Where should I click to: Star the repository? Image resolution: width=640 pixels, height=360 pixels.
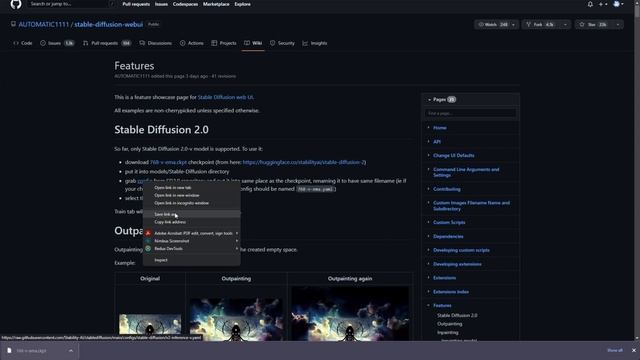click(x=594, y=24)
